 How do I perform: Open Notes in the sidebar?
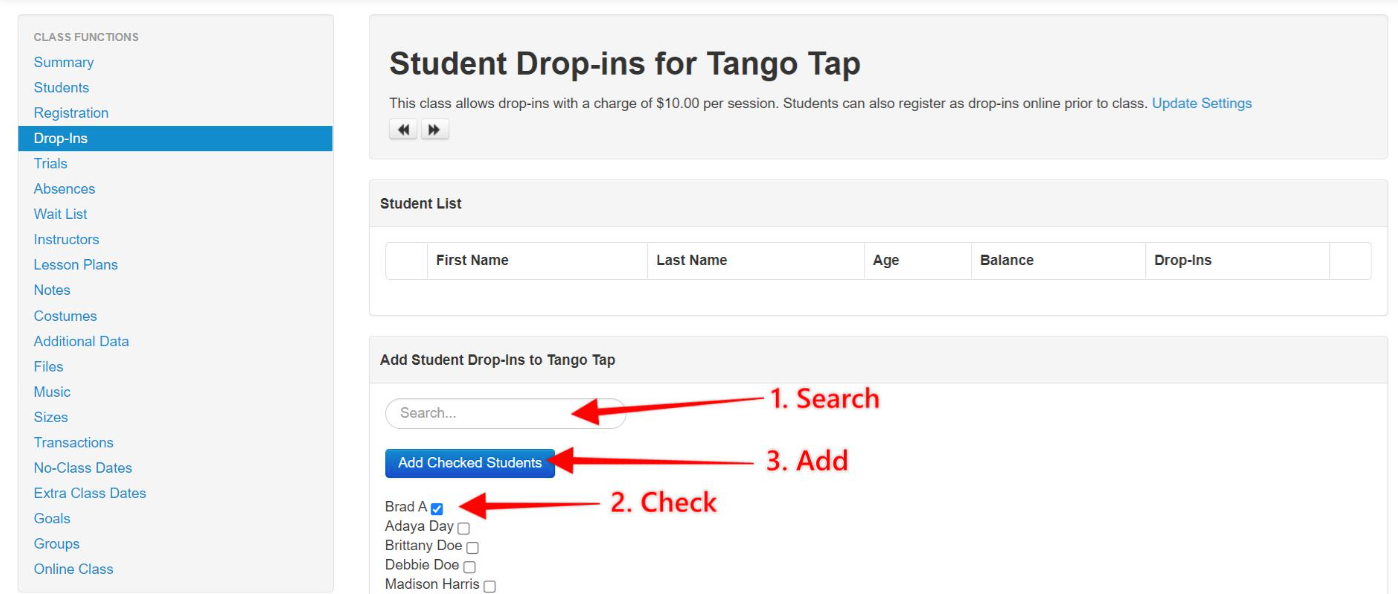pyautogui.click(x=52, y=290)
